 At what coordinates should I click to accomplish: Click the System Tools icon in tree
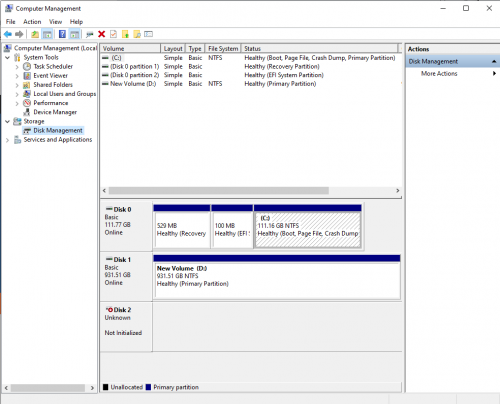pyautogui.click(x=17, y=57)
